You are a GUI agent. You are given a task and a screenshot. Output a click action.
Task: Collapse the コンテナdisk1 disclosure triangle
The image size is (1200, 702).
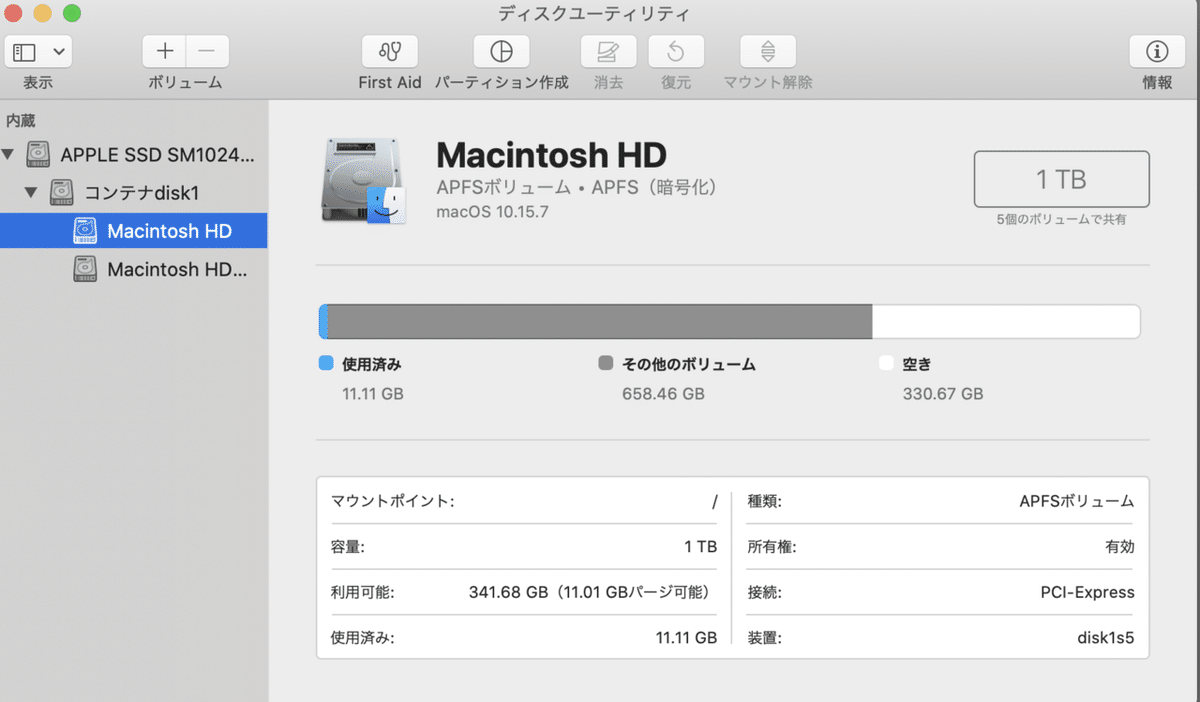click(31, 192)
